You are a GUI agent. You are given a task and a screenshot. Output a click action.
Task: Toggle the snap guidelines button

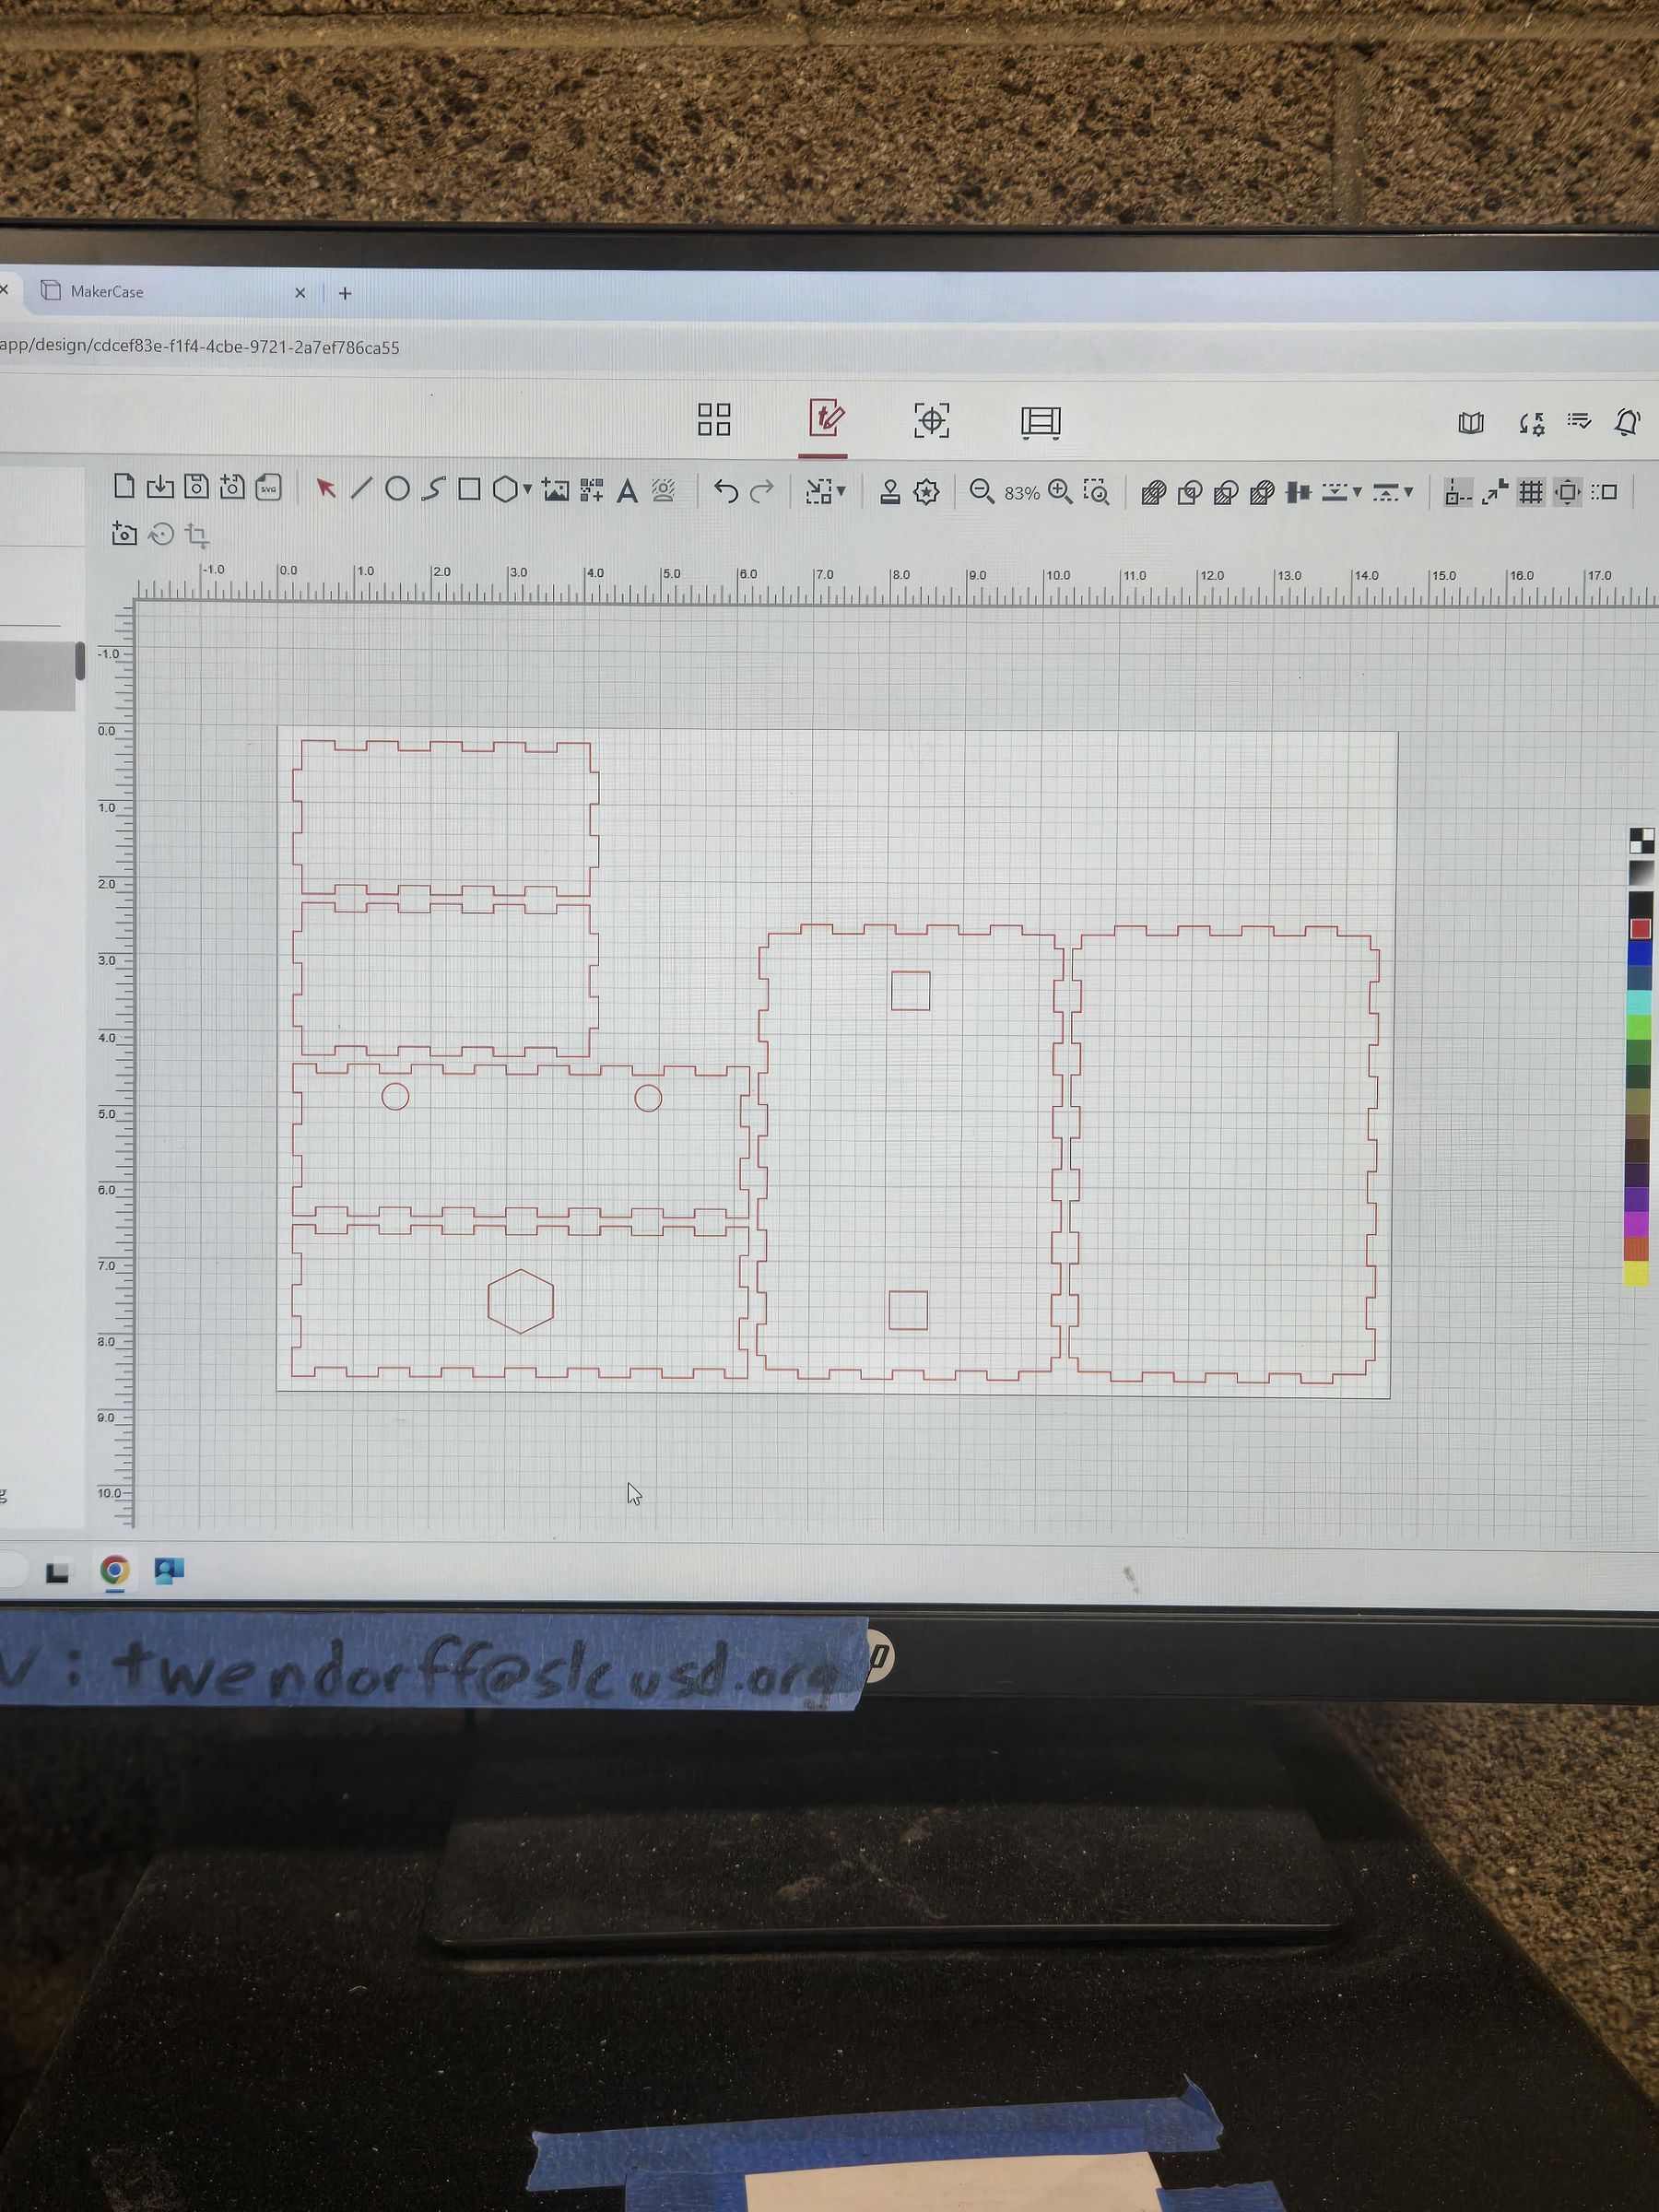1458,492
